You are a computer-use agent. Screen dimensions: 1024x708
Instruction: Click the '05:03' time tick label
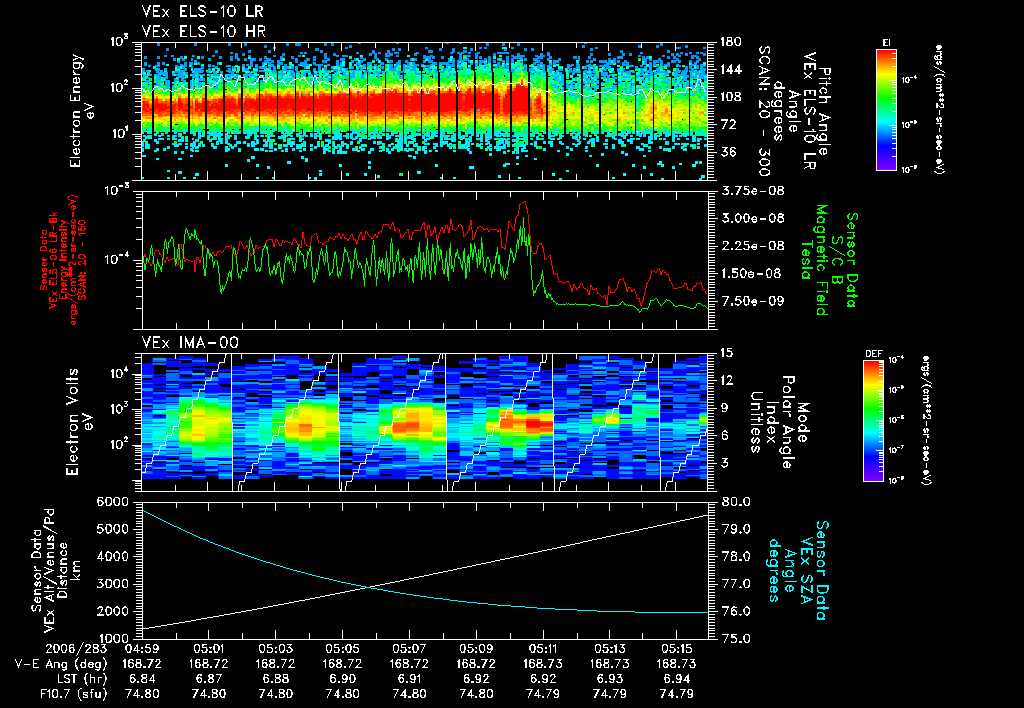pos(276,649)
